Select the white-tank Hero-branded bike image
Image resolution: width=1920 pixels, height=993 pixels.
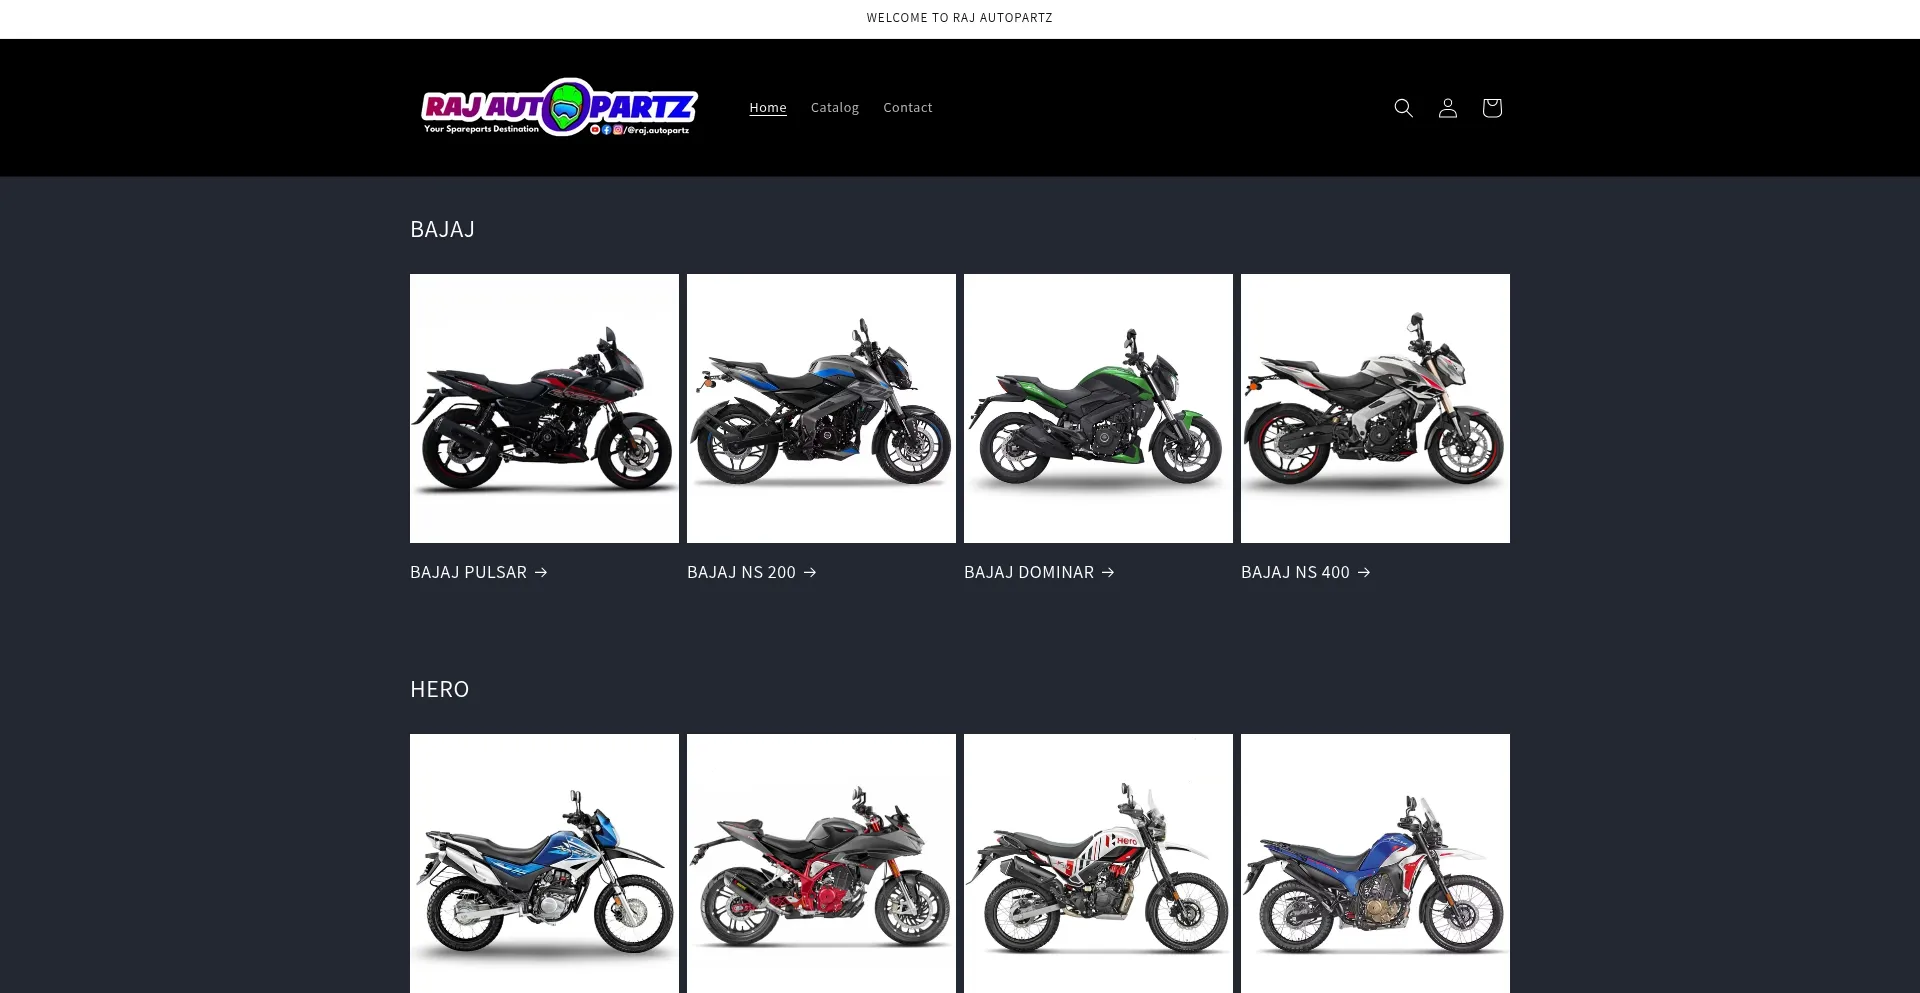(1098, 864)
